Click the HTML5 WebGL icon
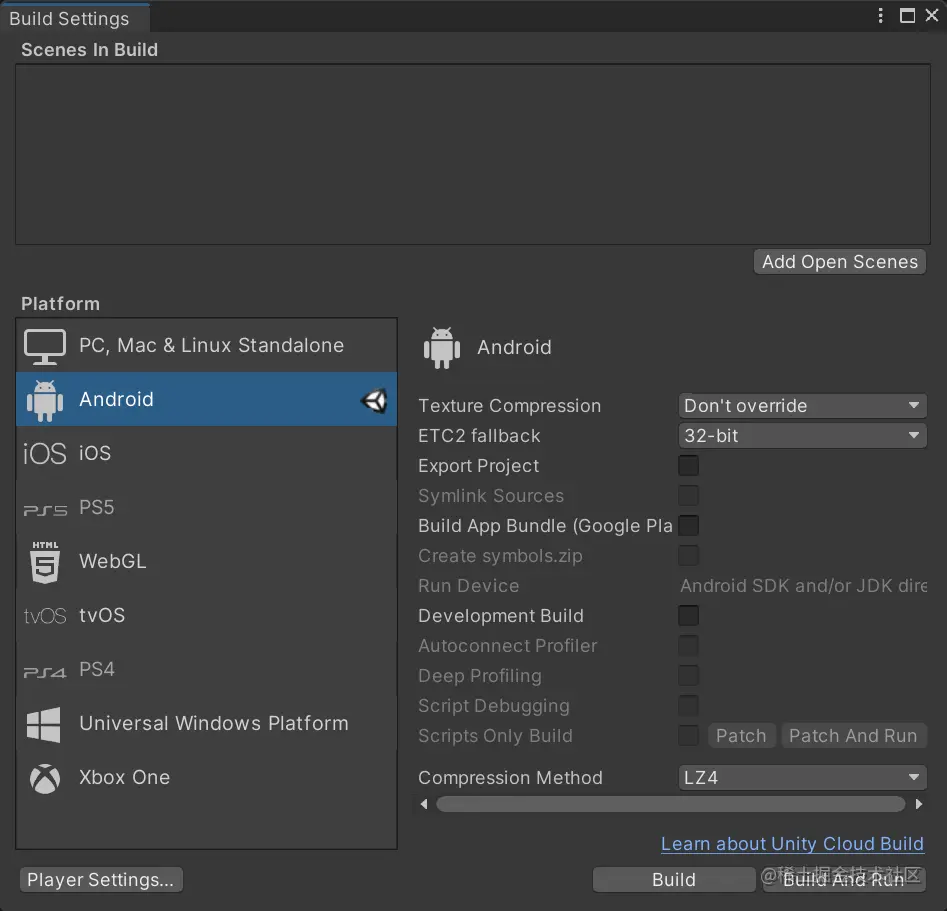This screenshot has height=911, width=947. point(45,562)
